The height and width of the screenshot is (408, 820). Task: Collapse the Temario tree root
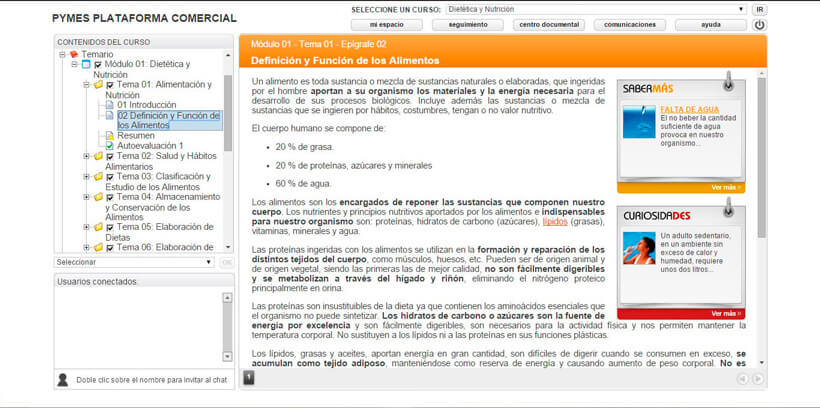point(62,54)
